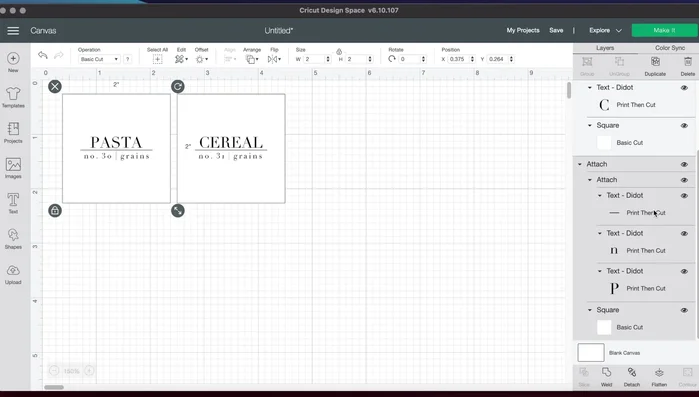Flatten the selected layers

(x=659, y=377)
